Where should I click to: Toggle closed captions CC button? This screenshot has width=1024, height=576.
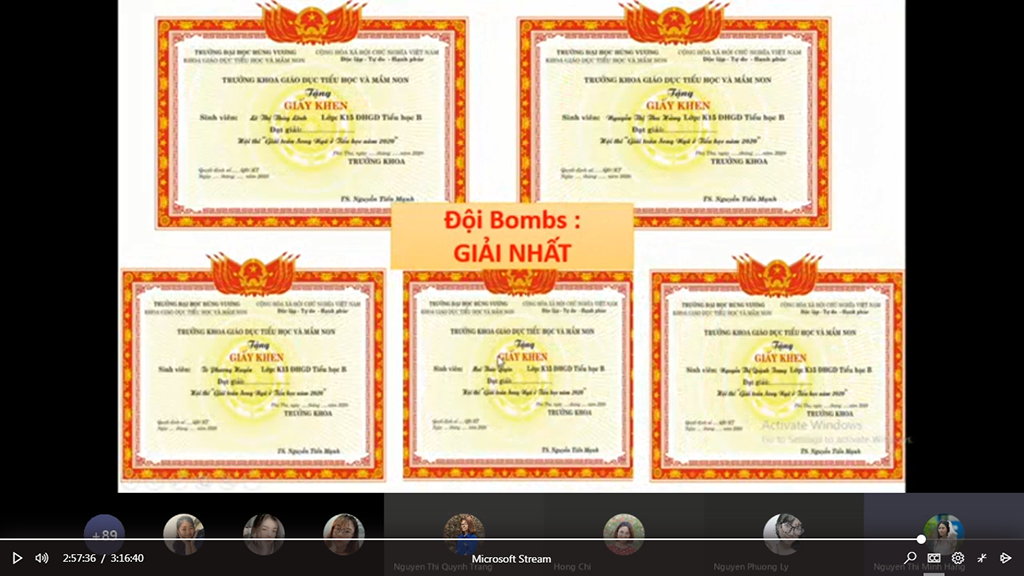pyautogui.click(x=934, y=558)
